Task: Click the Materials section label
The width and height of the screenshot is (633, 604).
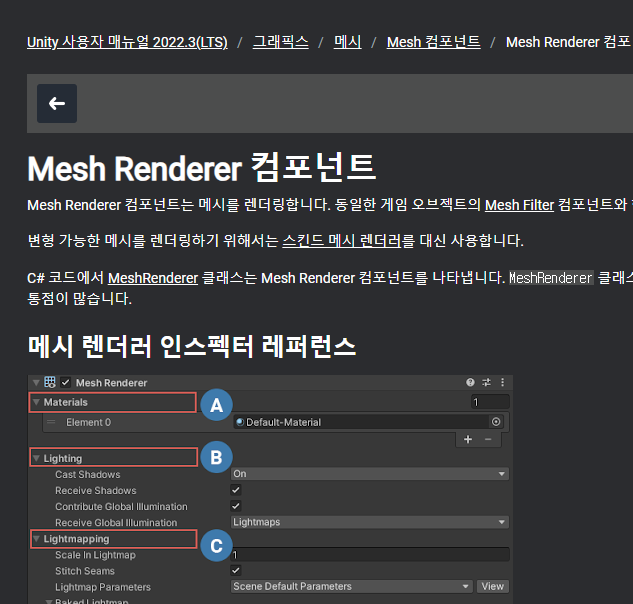Action: click(x=65, y=402)
